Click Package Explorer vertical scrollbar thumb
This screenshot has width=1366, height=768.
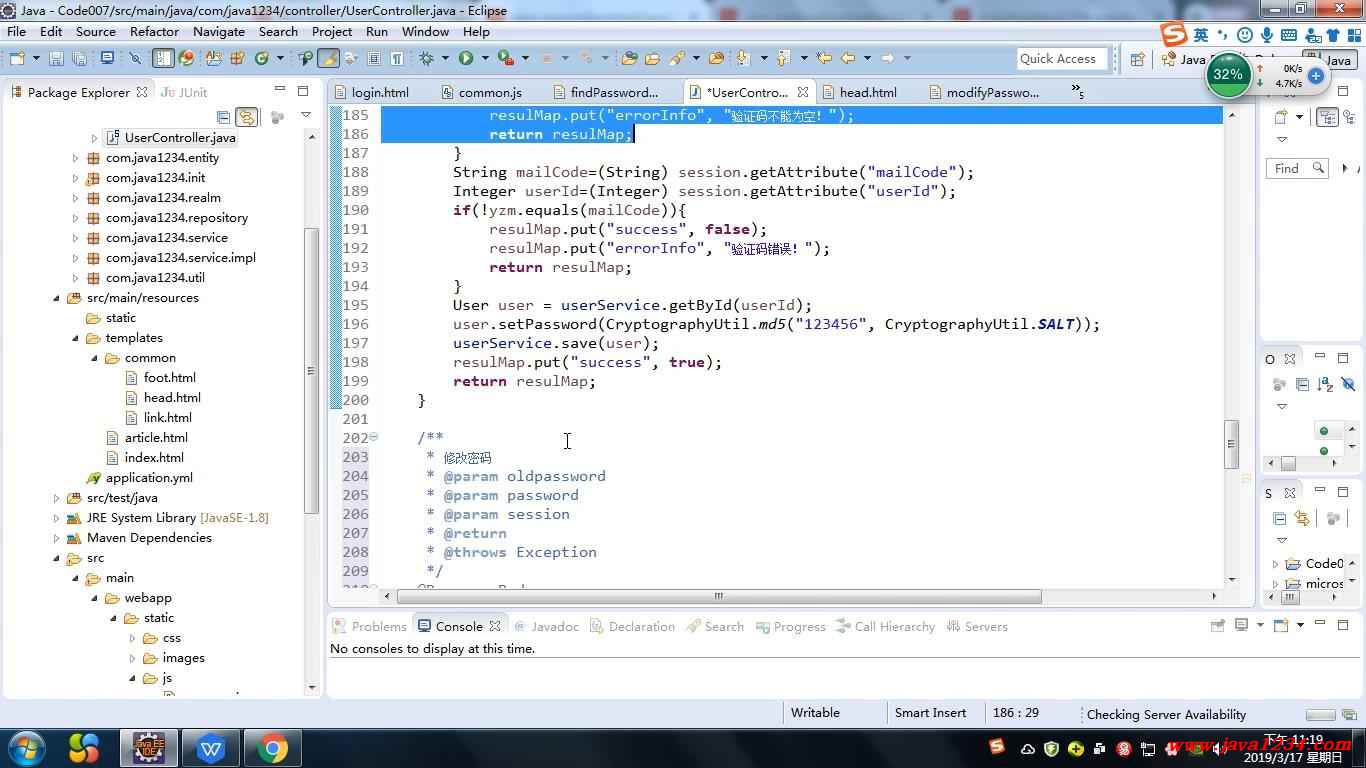[x=311, y=370]
